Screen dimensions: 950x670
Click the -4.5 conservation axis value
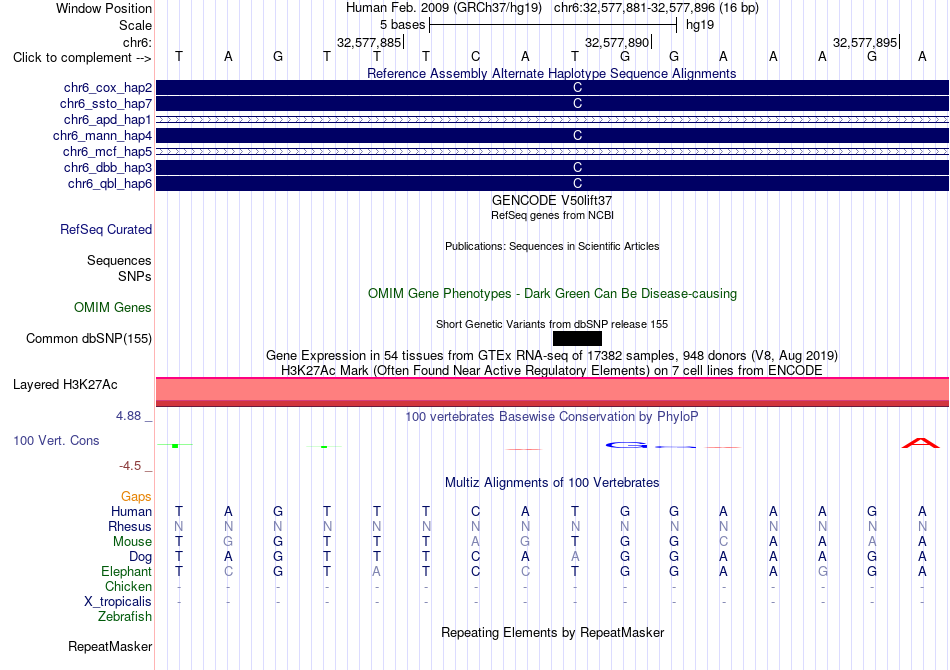[x=130, y=466]
